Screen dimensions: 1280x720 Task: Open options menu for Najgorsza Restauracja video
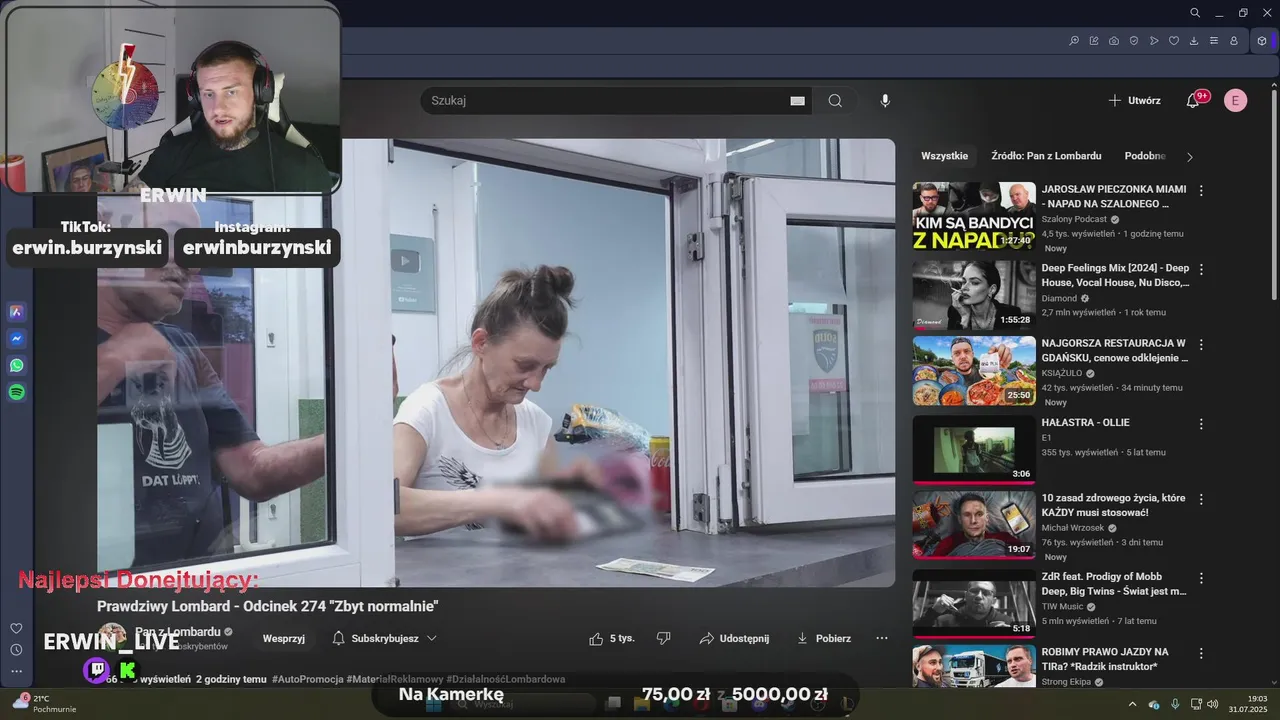[x=1201, y=344]
